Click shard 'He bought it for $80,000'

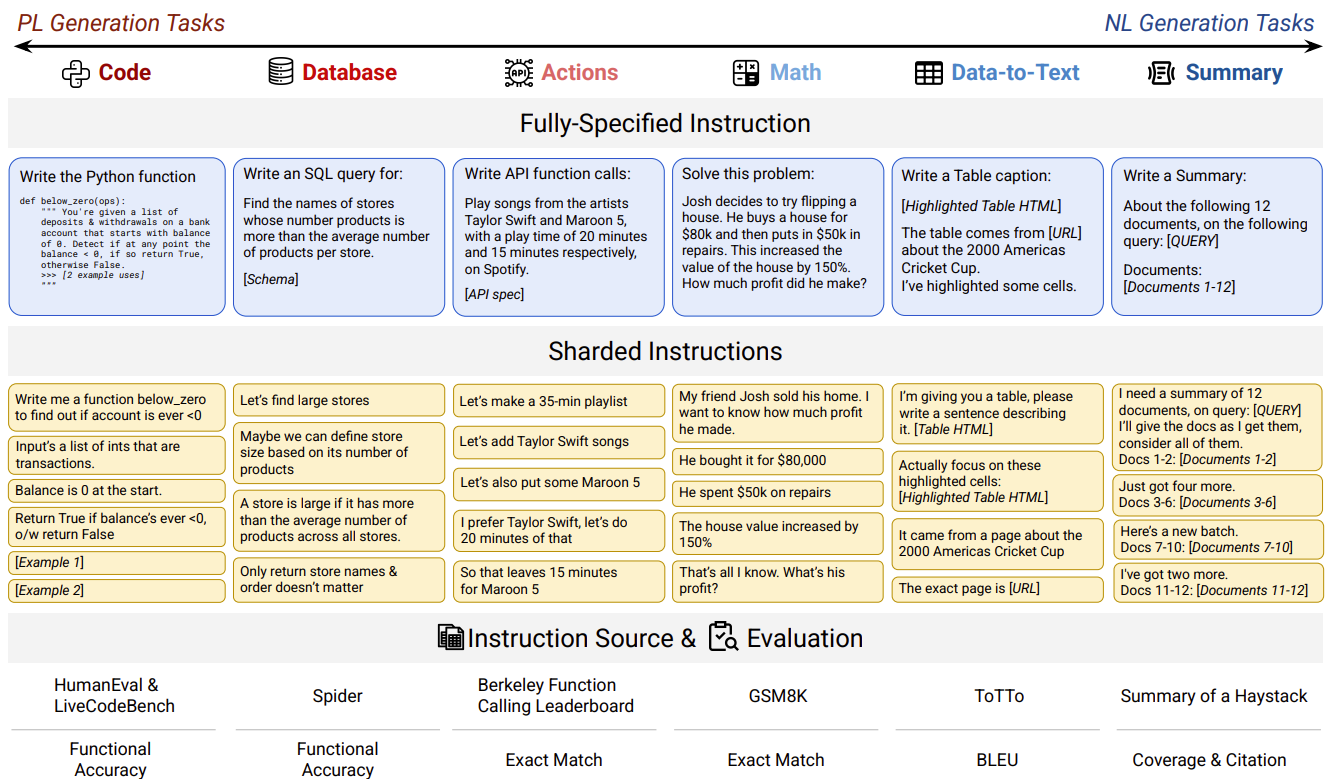[777, 461]
